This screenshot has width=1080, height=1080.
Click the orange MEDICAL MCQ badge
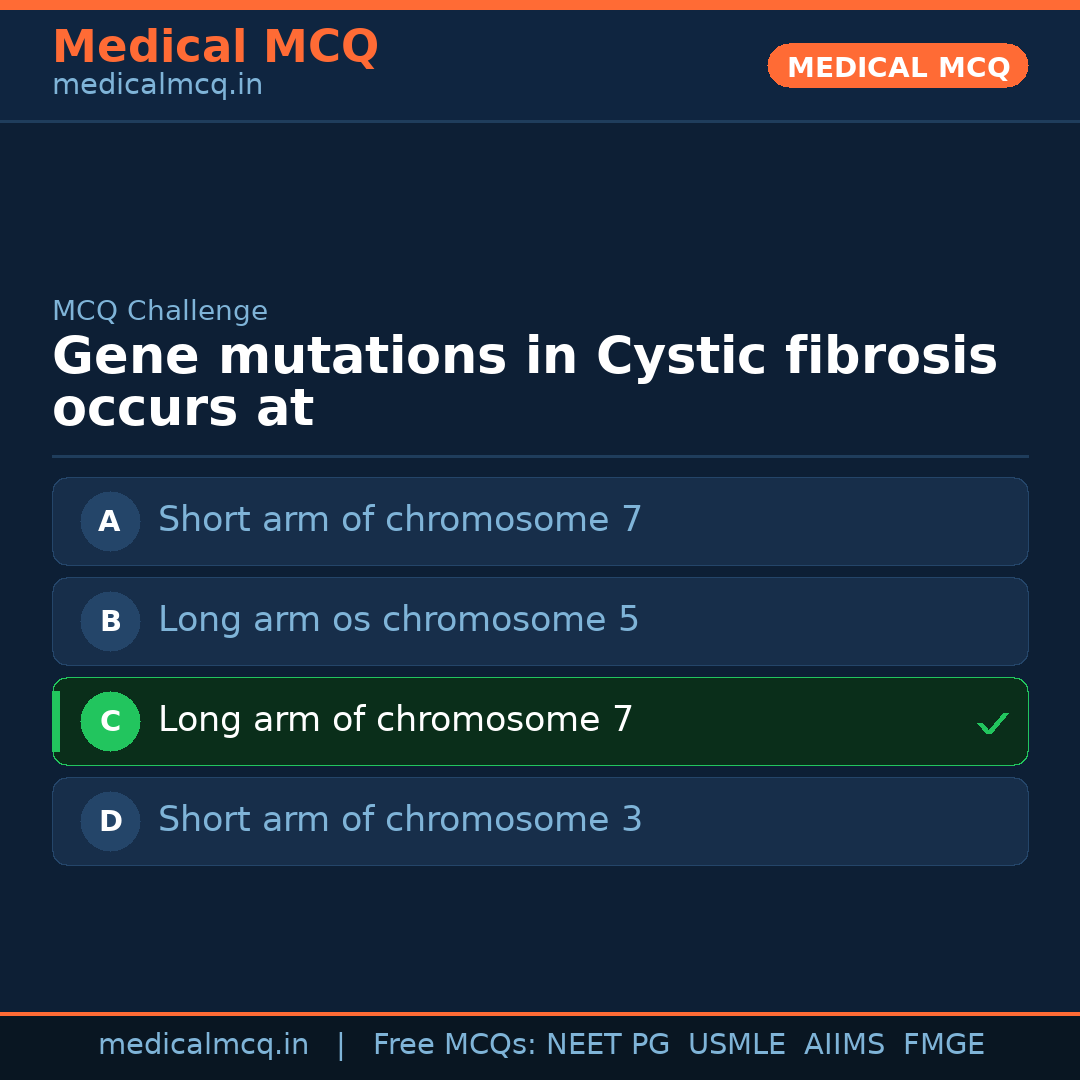tap(897, 67)
